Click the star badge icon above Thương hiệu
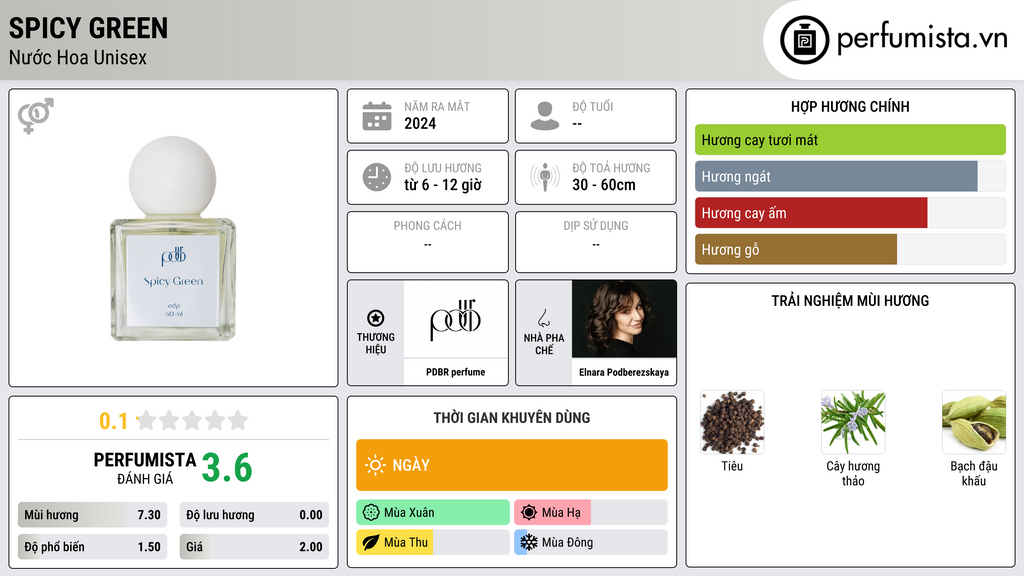The height and width of the screenshot is (576, 1024). point(376,318)
